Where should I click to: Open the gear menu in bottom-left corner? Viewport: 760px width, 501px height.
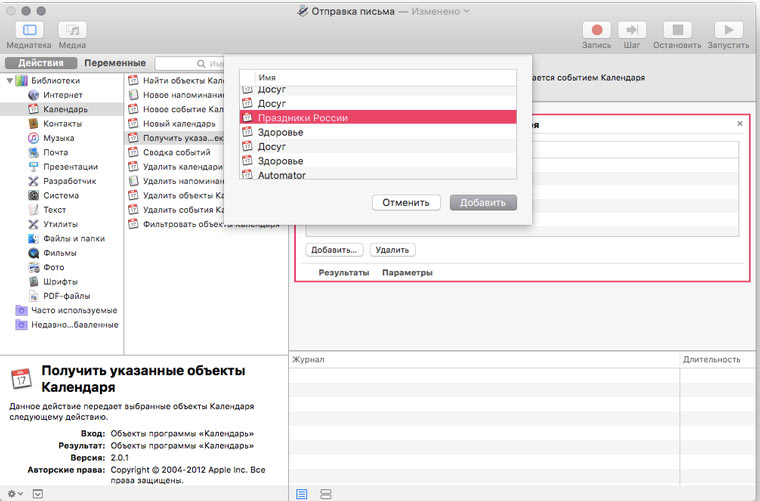14,493
